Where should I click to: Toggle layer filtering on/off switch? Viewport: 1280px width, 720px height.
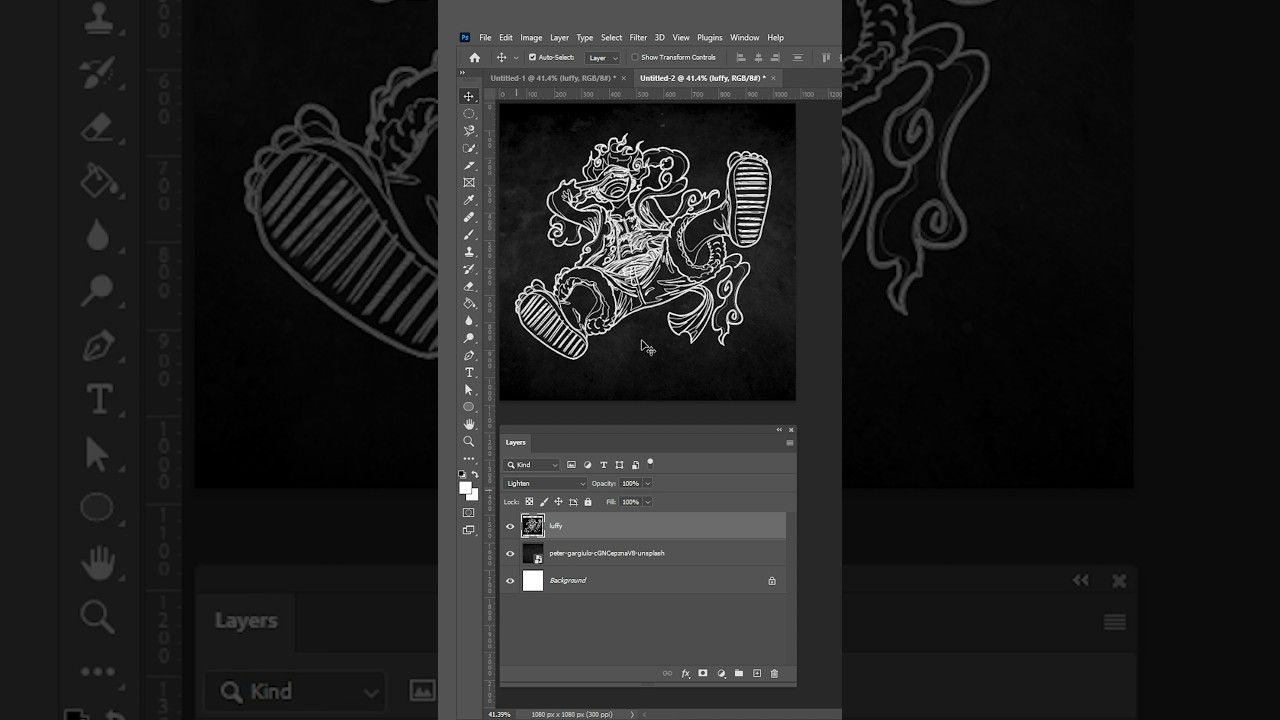pyautogui.click(x=650, y=463)
